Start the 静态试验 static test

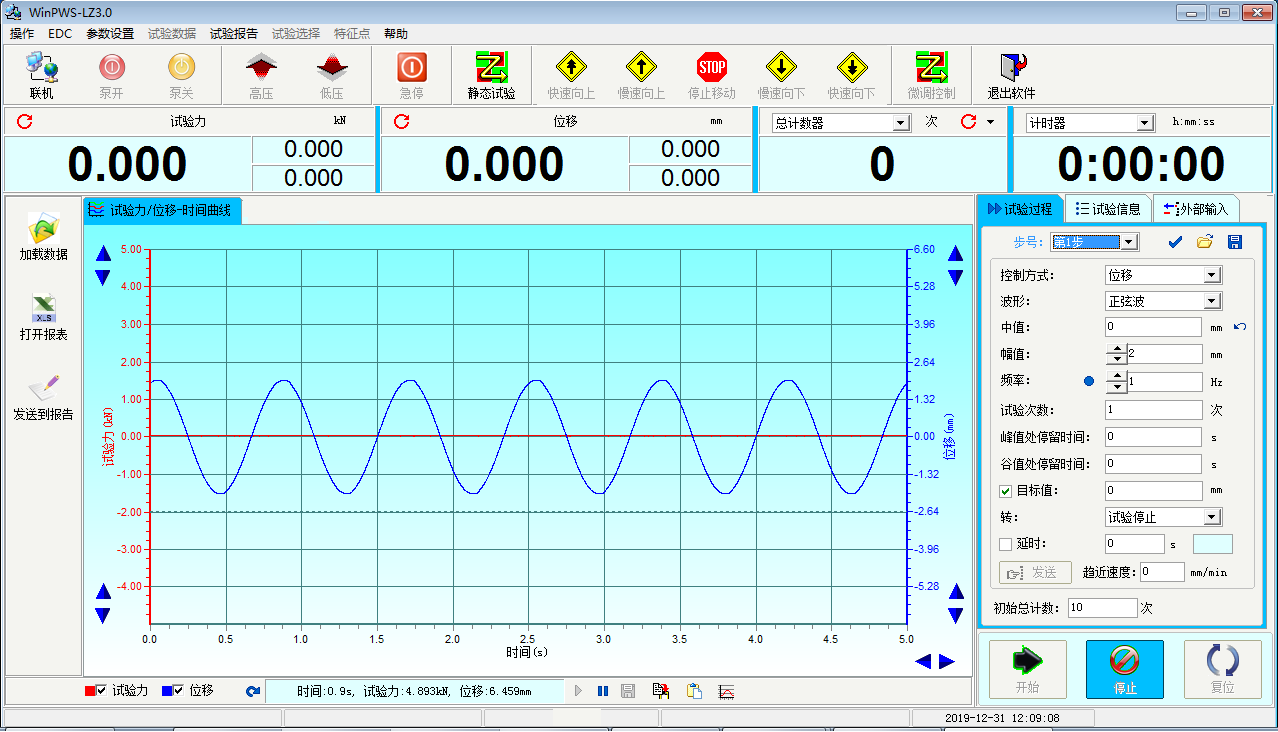[491, 74]
